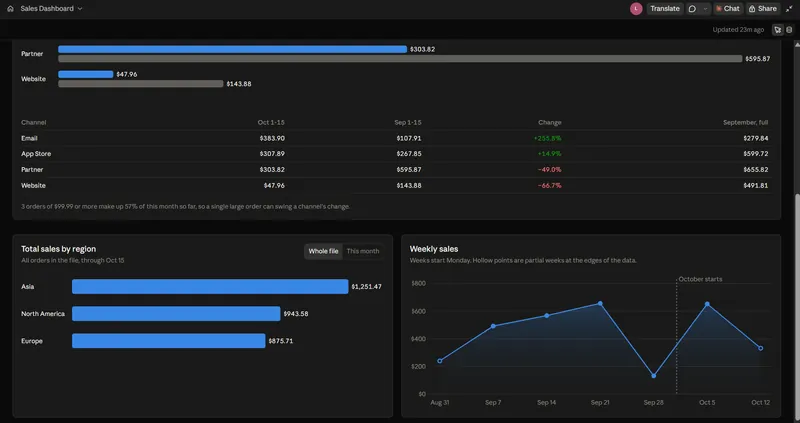
Task: Expand the chevron beside the comment icon
Action: tap(706, 9)
